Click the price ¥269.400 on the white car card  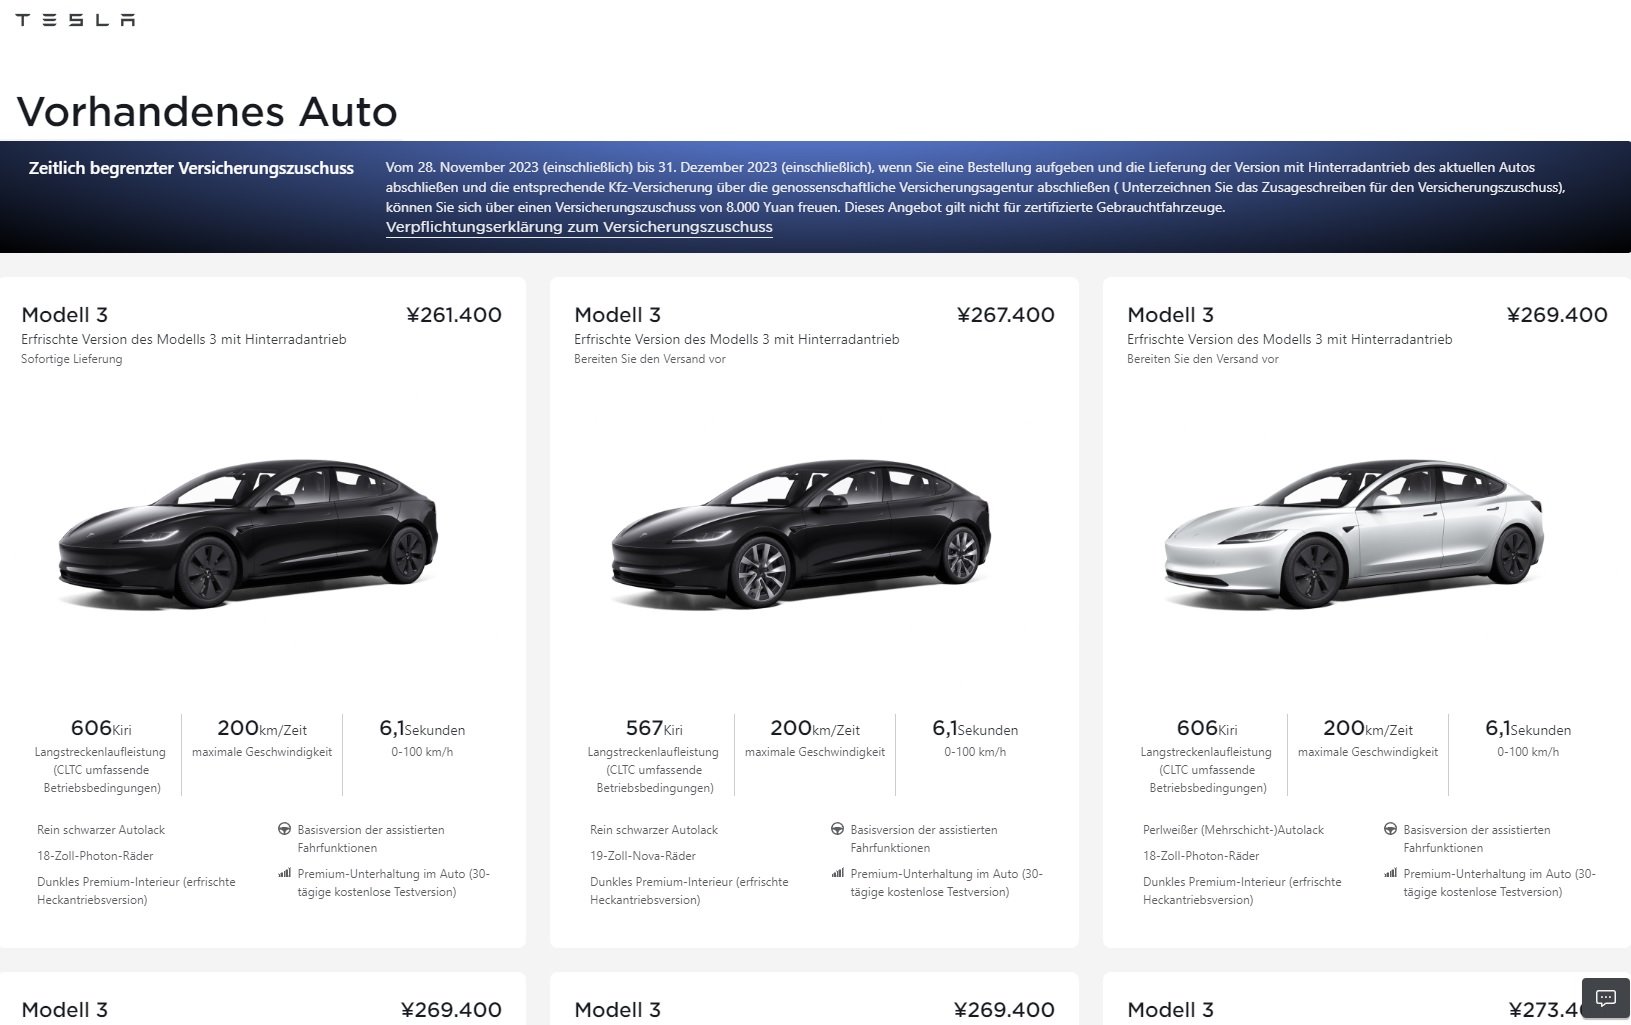(1556, 314)
